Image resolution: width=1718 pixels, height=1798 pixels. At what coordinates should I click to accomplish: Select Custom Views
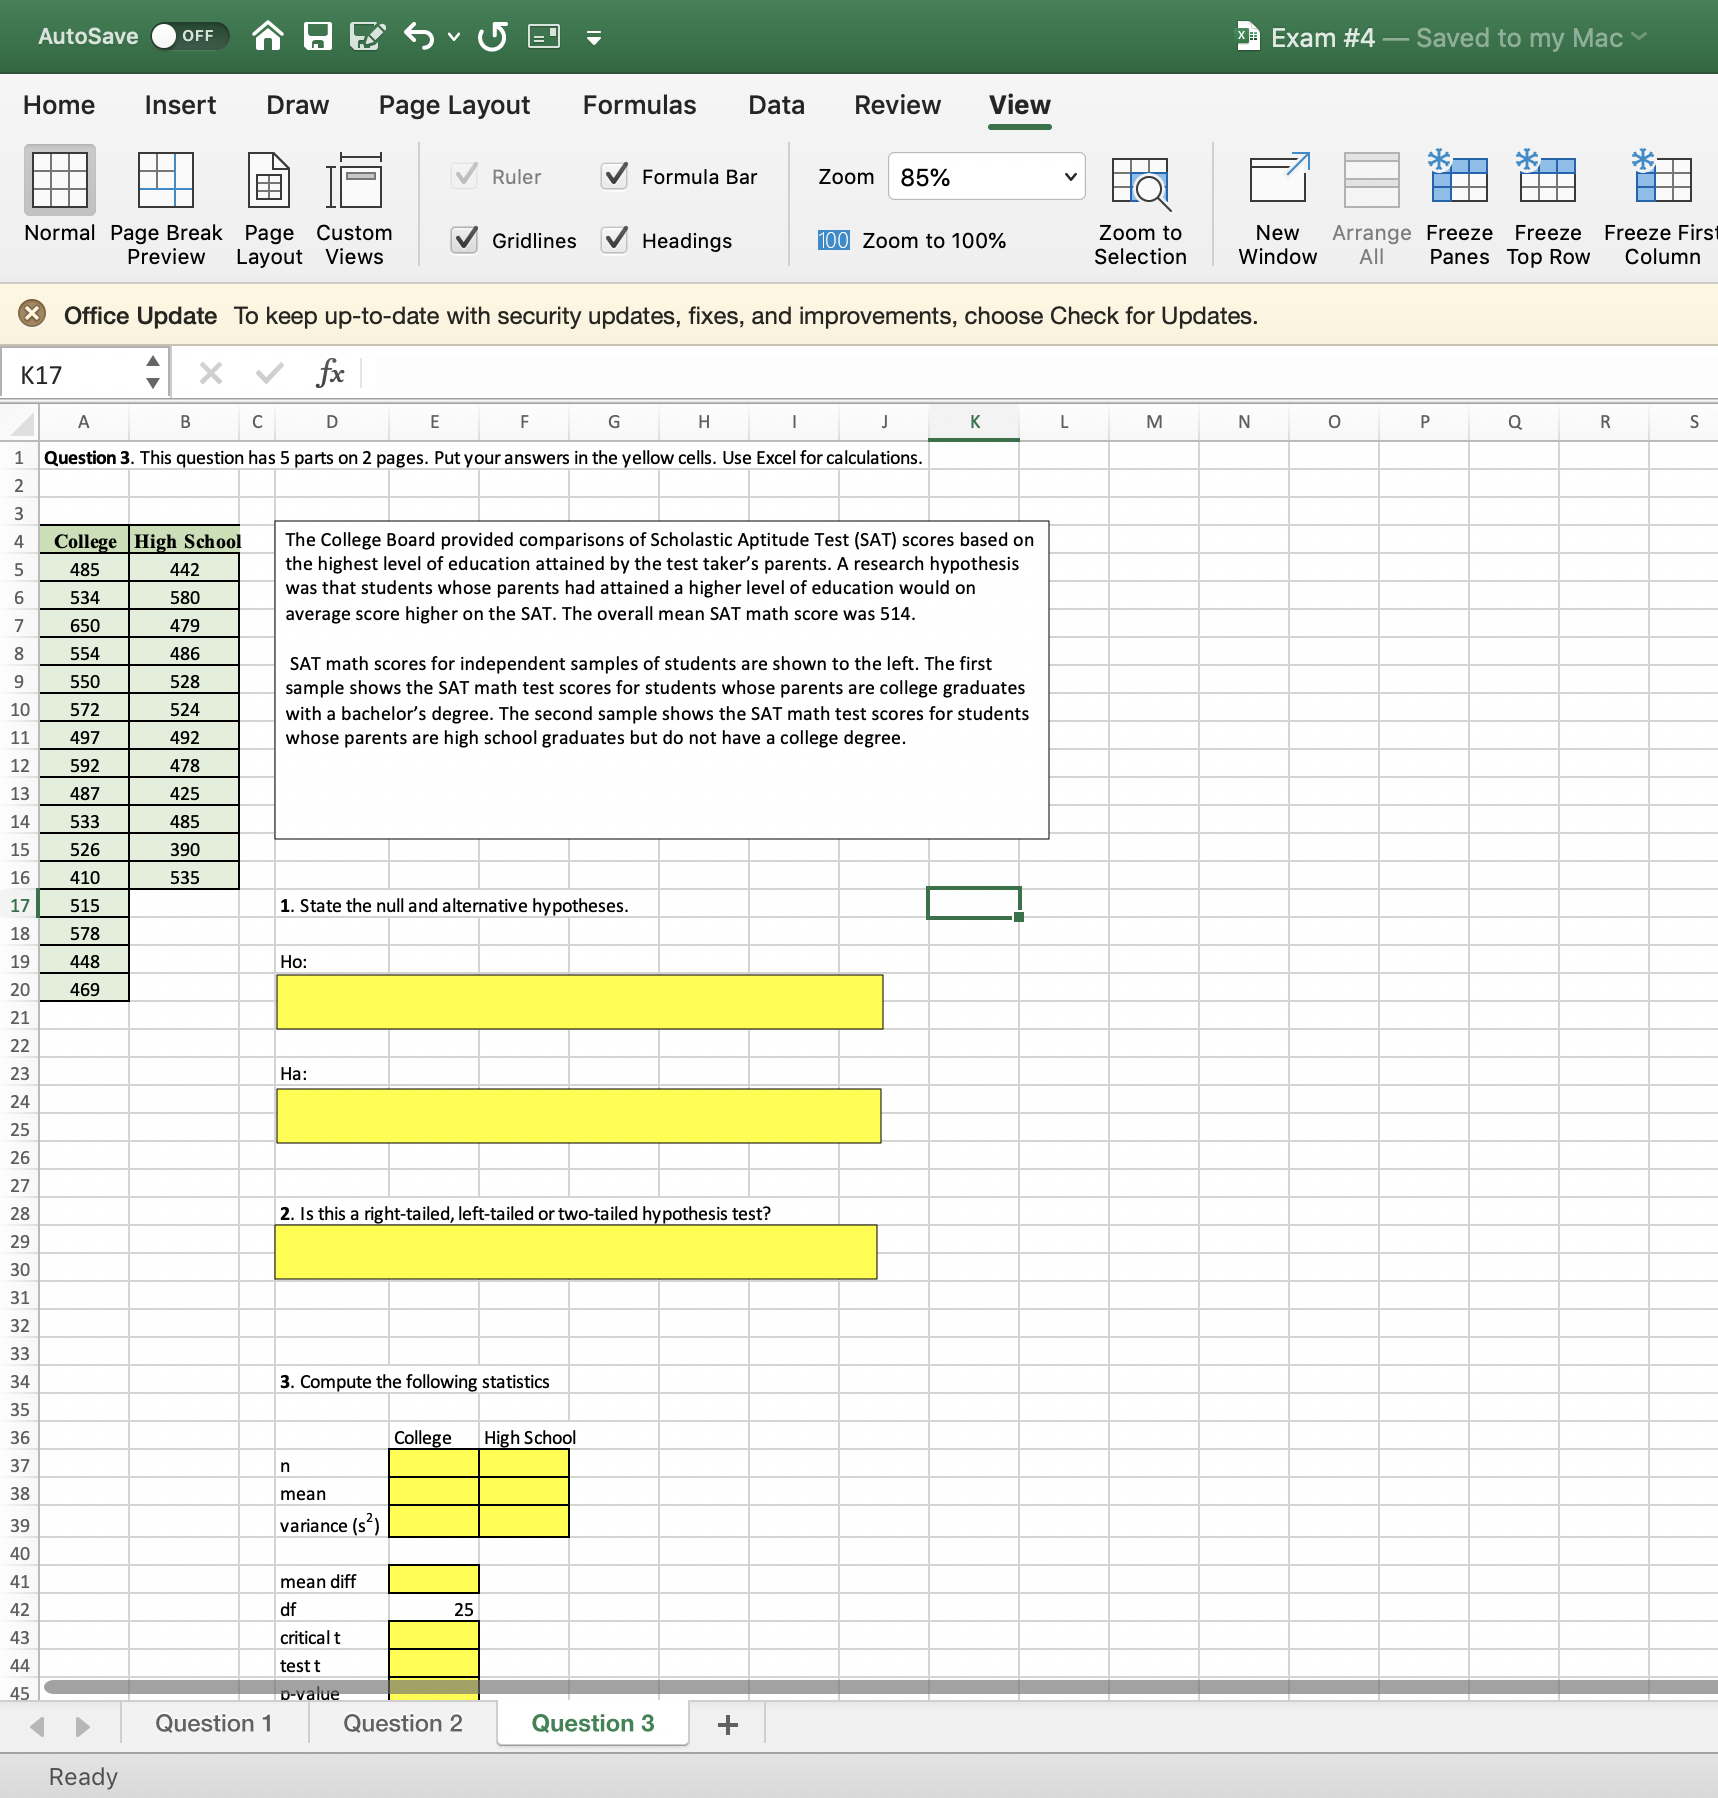pyautogui.click(x=353, y=200)
